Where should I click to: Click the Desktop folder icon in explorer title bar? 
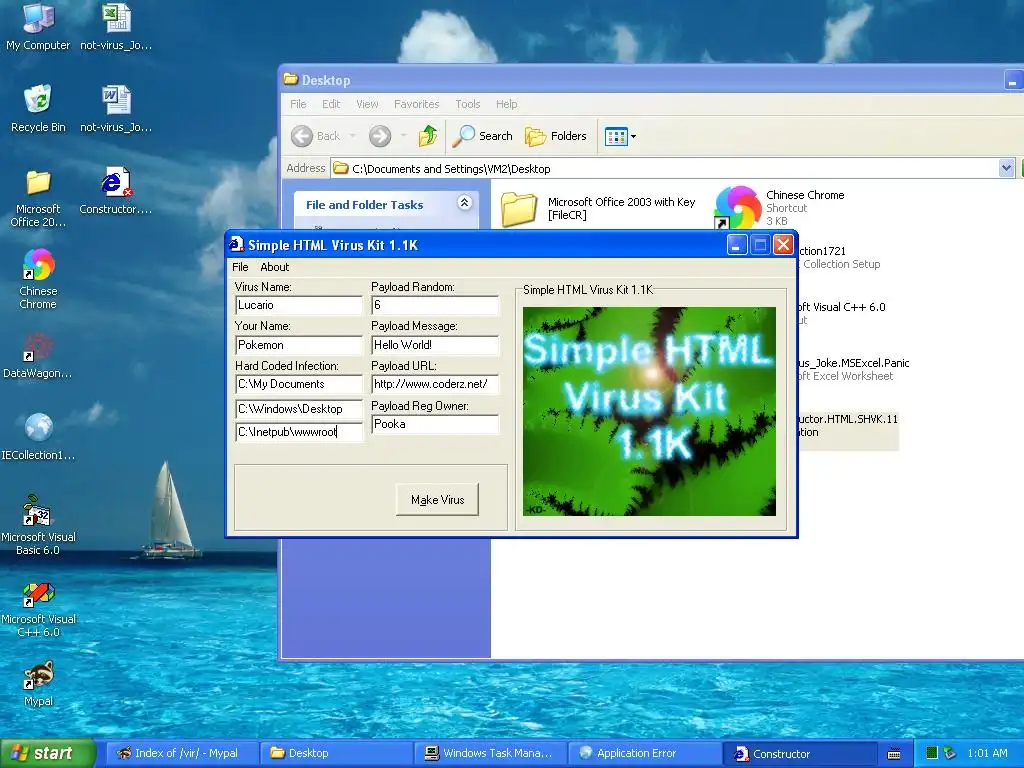[x=291, y=80]
